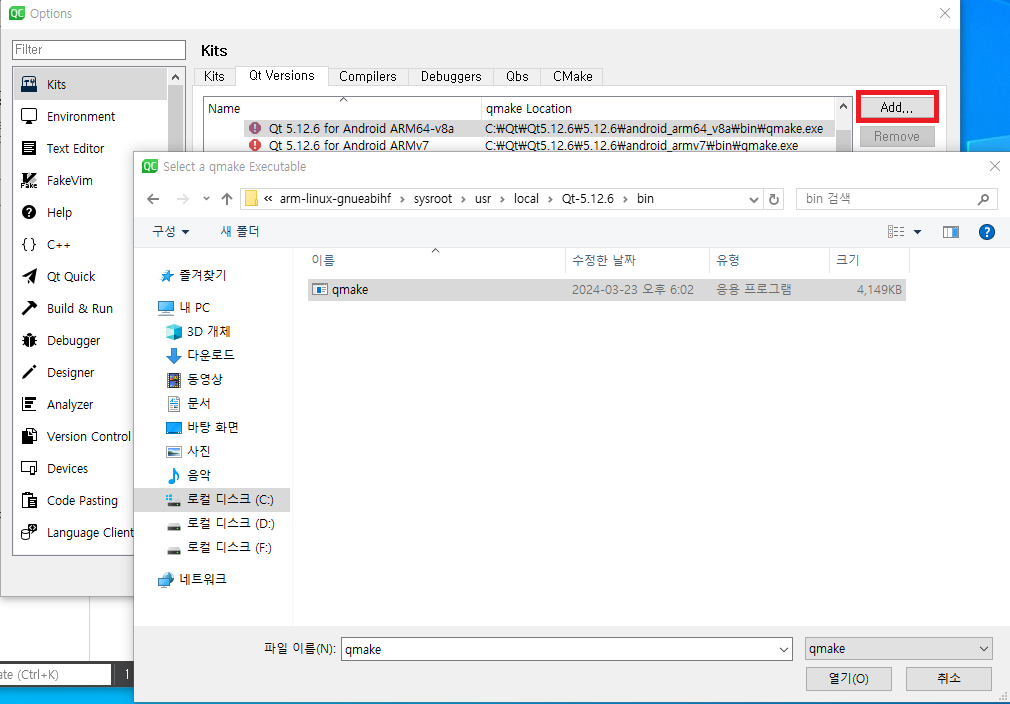Switch to the Compilers tab
This screenshot has height=704, width=1010.
[x=368, y=76]
